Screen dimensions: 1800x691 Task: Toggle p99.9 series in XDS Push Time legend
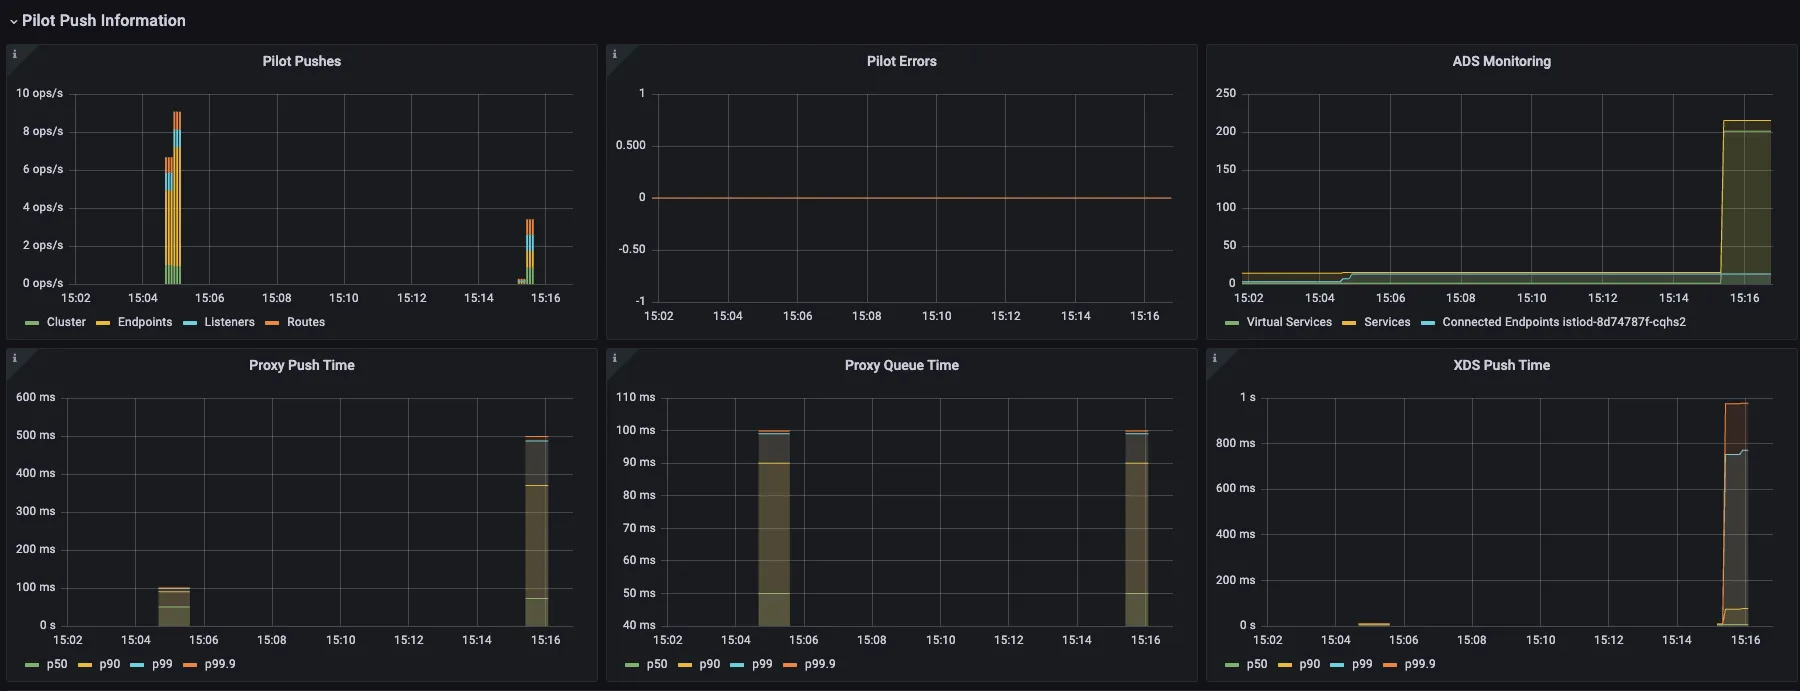[1420, 664]
